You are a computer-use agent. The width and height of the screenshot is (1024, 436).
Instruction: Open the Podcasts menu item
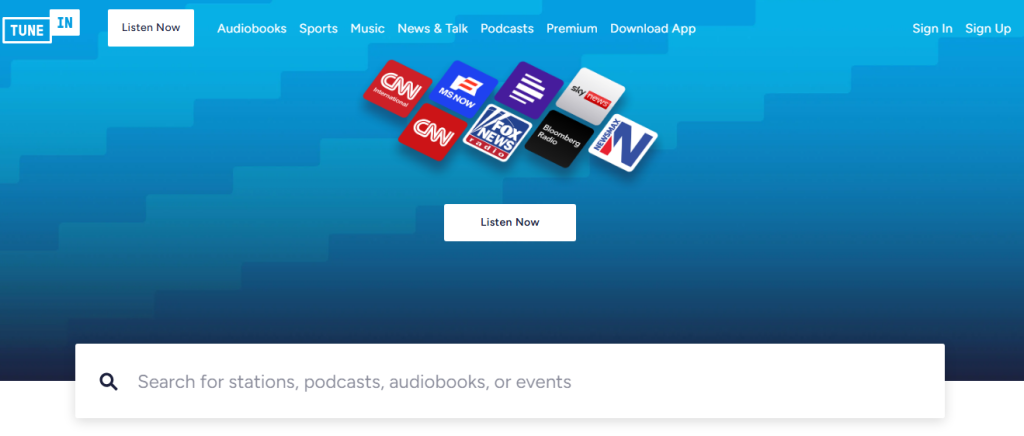(x=507, y=29)
